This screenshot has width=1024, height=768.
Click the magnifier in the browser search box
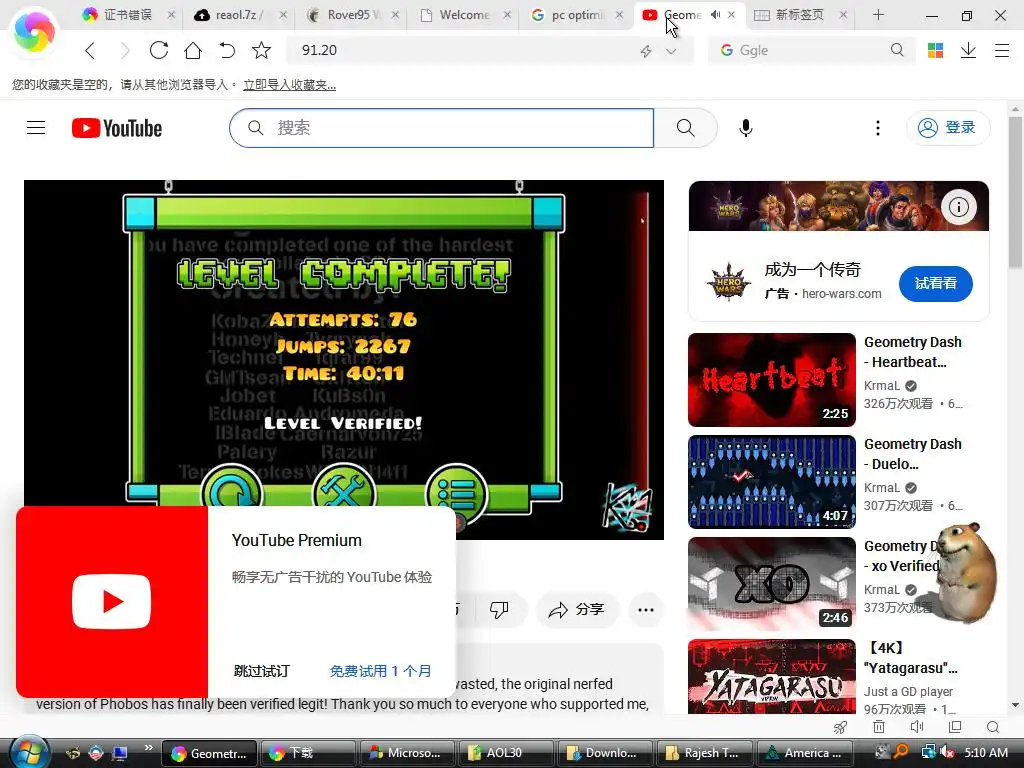tap(897, 50)
